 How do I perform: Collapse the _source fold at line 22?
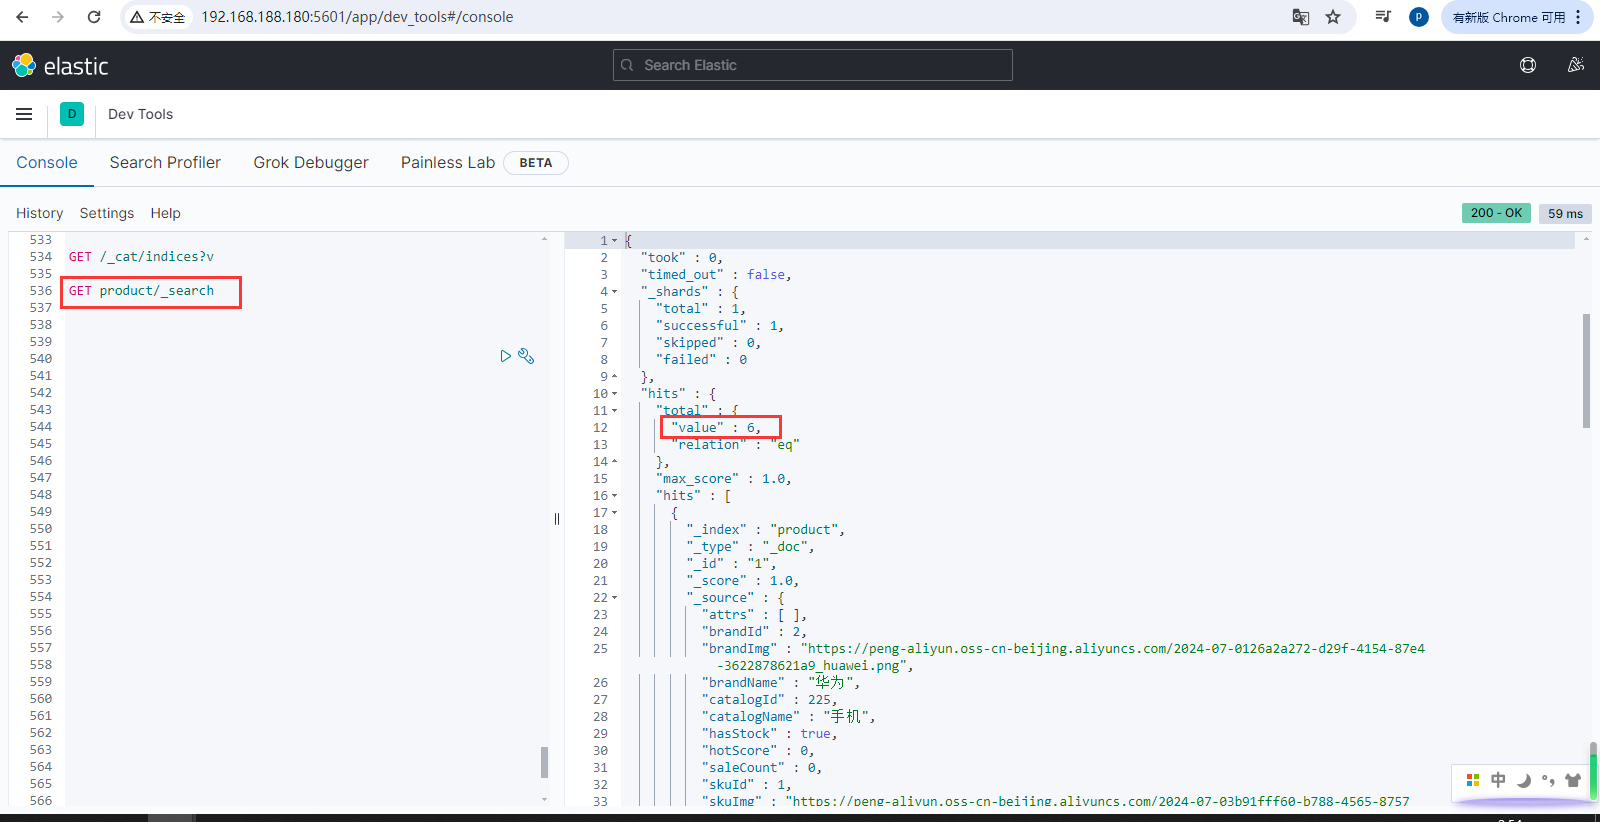tap(615, 598)
